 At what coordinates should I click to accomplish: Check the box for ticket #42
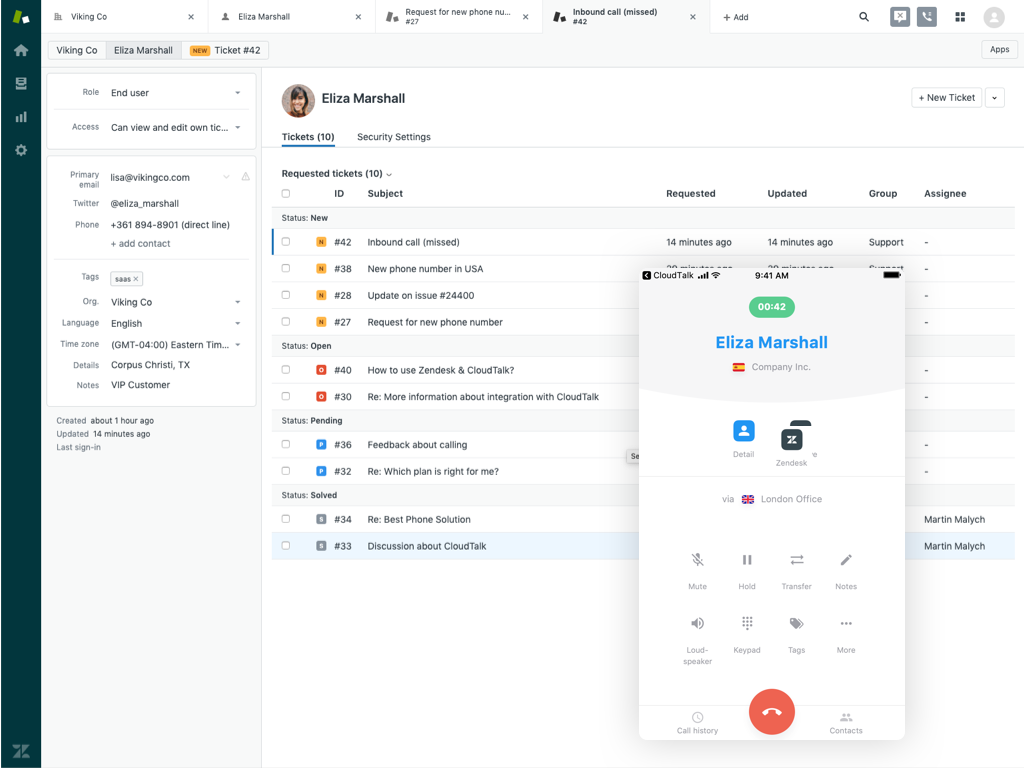[x=286, y=242]
